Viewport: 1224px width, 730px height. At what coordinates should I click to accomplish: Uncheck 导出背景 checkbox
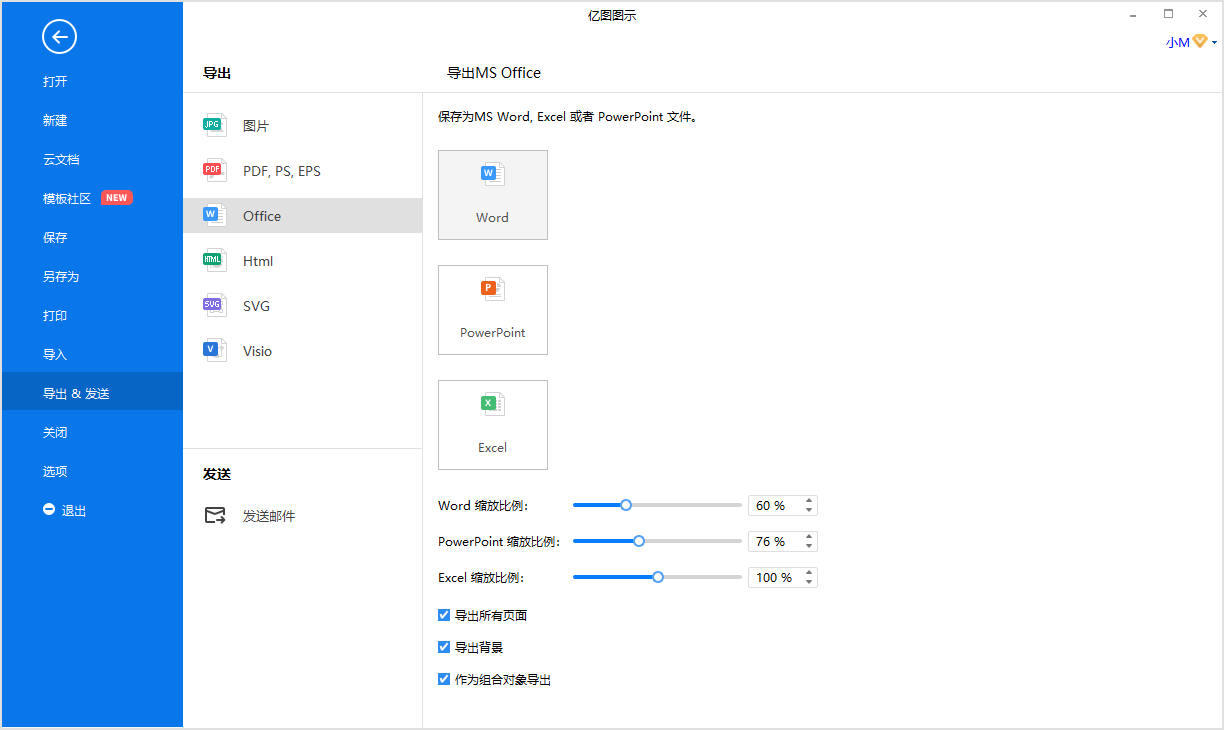click(x=444, y=647)
